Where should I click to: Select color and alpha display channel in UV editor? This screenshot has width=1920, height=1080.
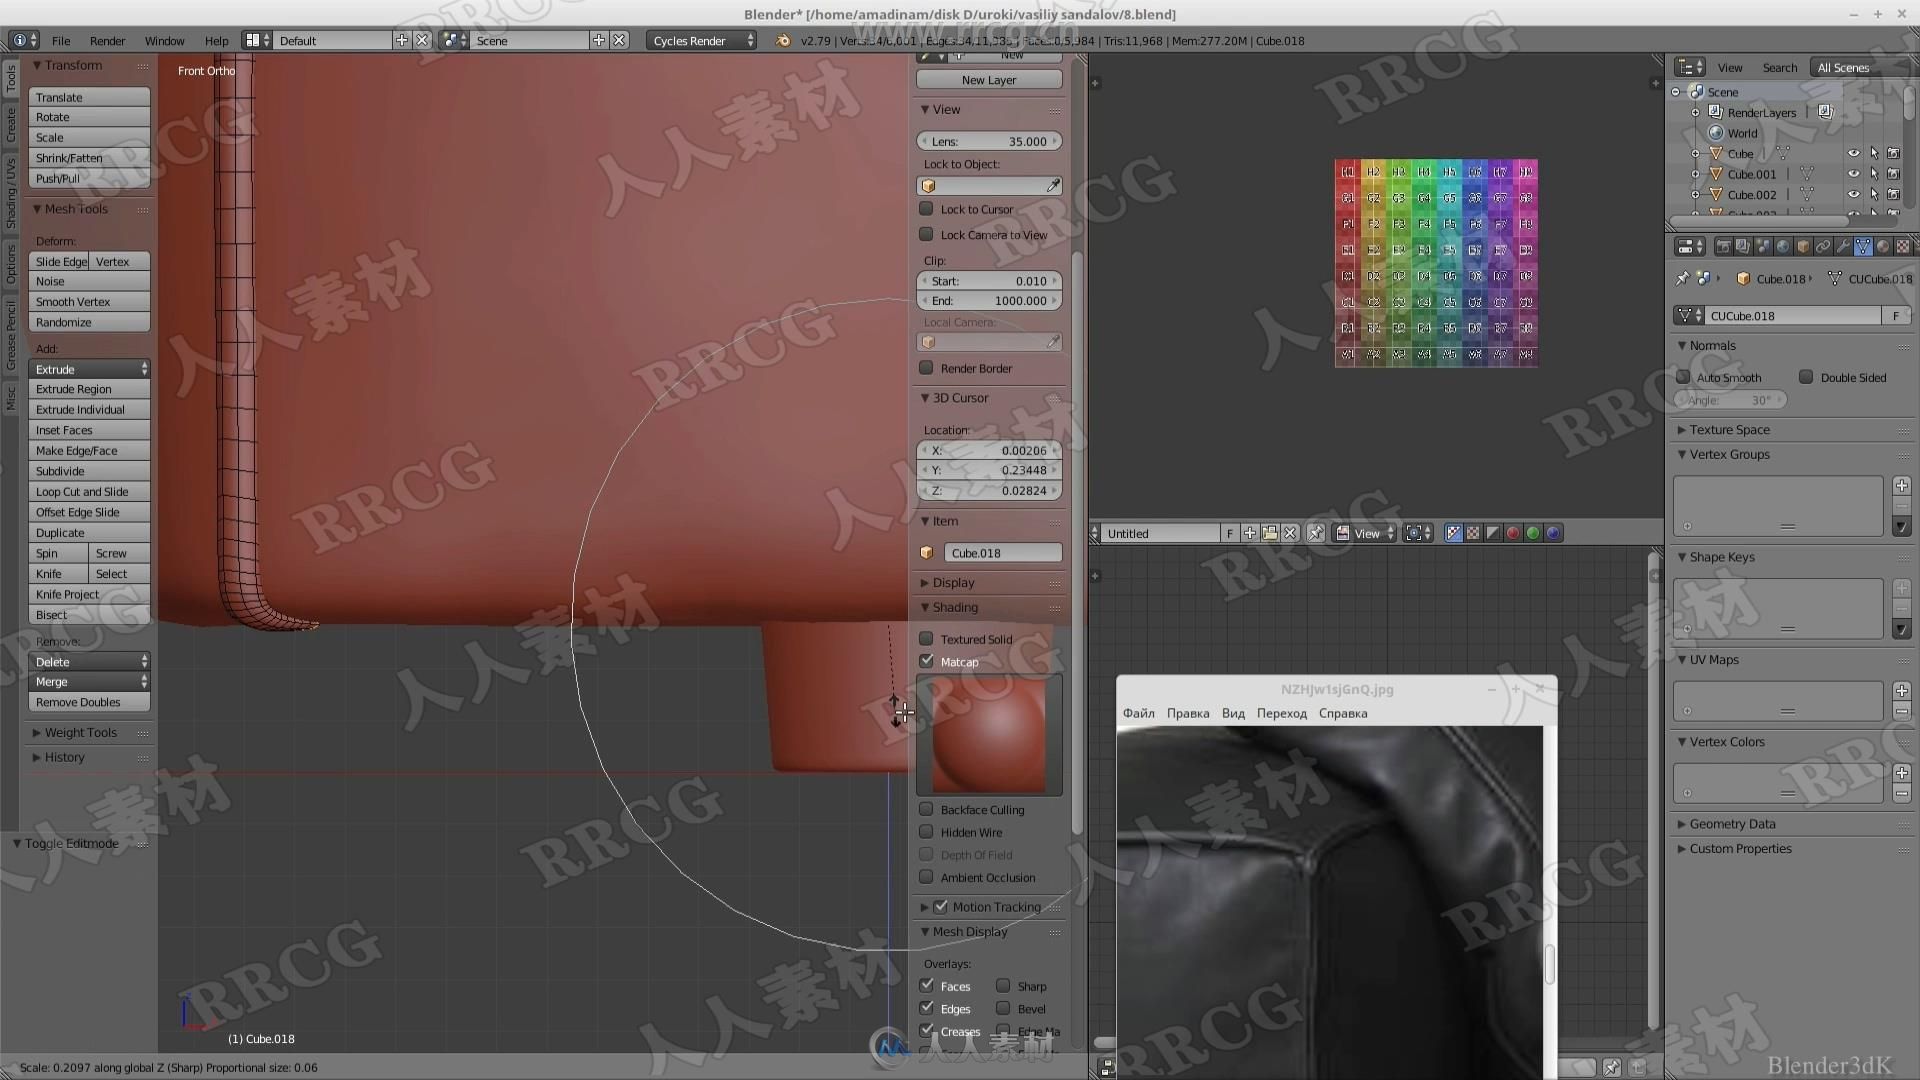pos(1453,533)
